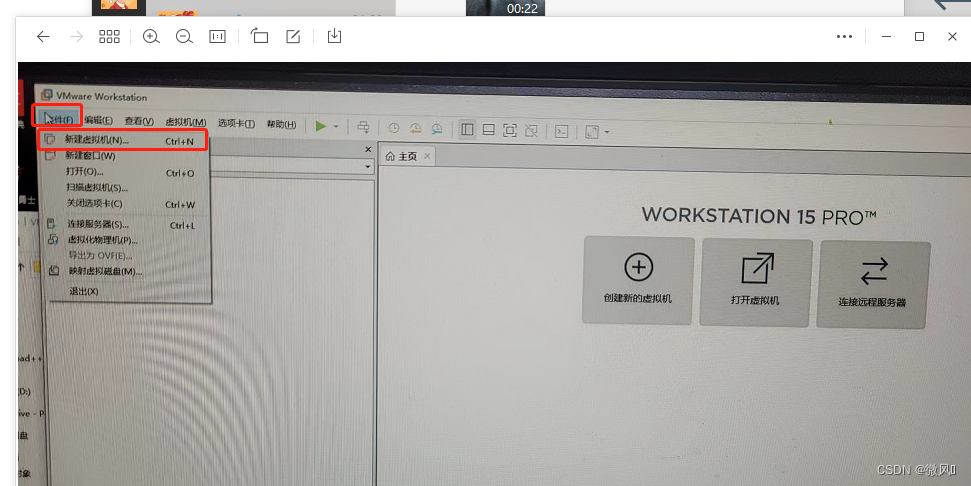Click the stretch guest display icon
The height and width of the screenshot is (486, 971).
(x=592, y=132)
